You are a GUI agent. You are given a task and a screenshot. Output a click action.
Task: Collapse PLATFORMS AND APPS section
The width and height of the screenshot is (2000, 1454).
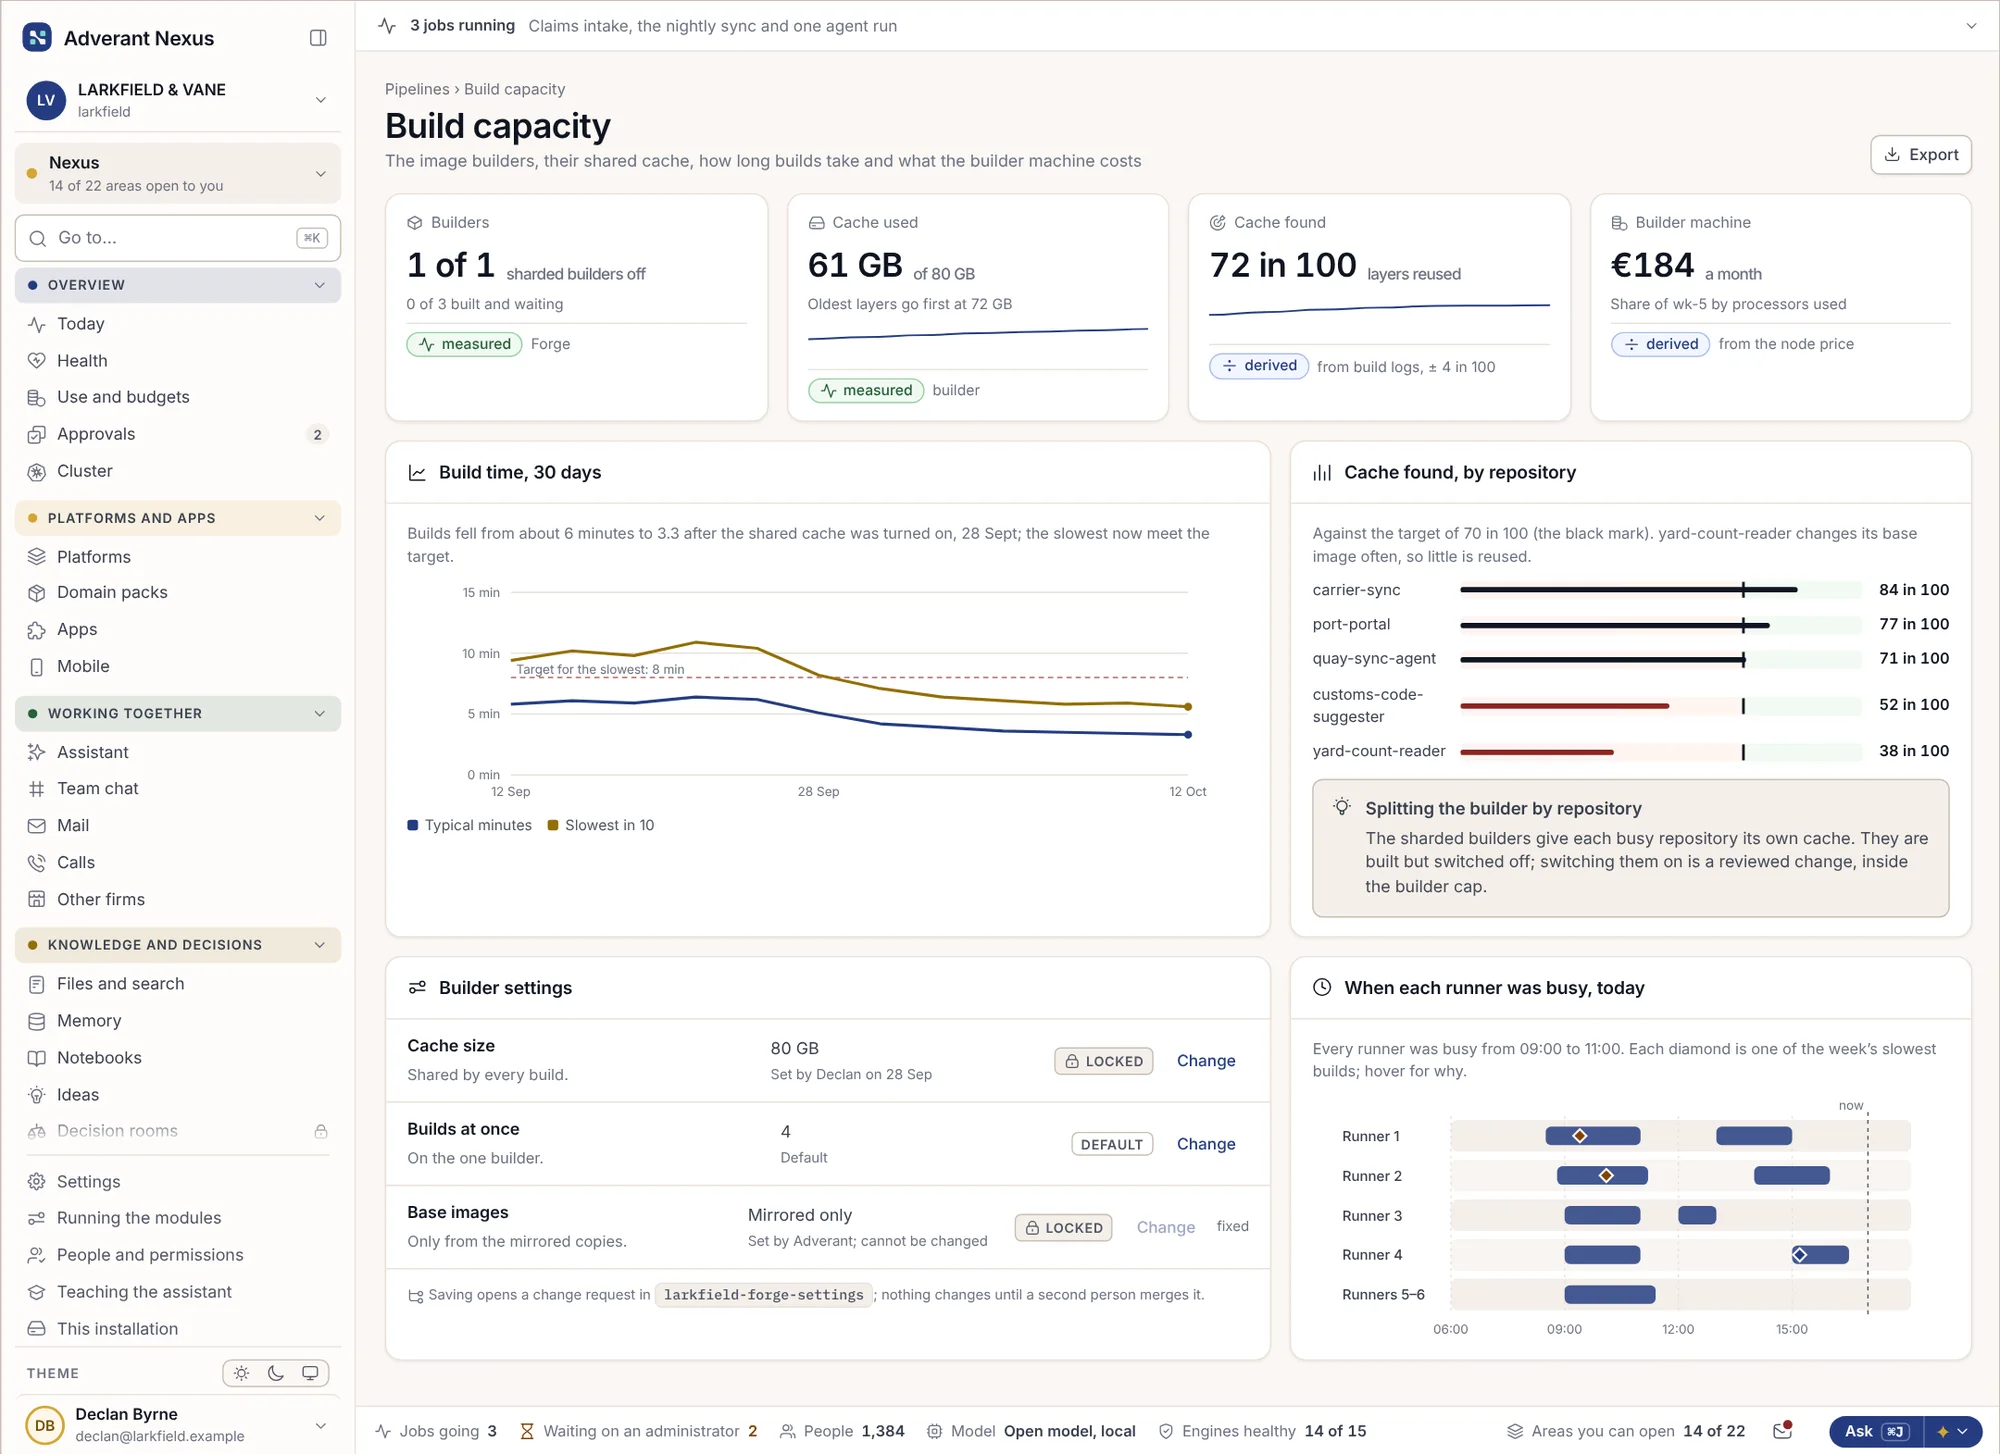[178, 518]
